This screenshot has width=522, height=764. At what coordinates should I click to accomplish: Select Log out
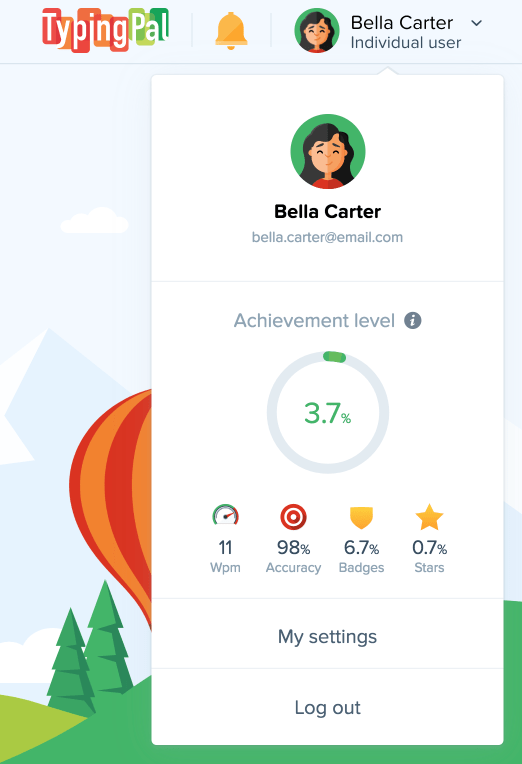click(x=328, y=707)
